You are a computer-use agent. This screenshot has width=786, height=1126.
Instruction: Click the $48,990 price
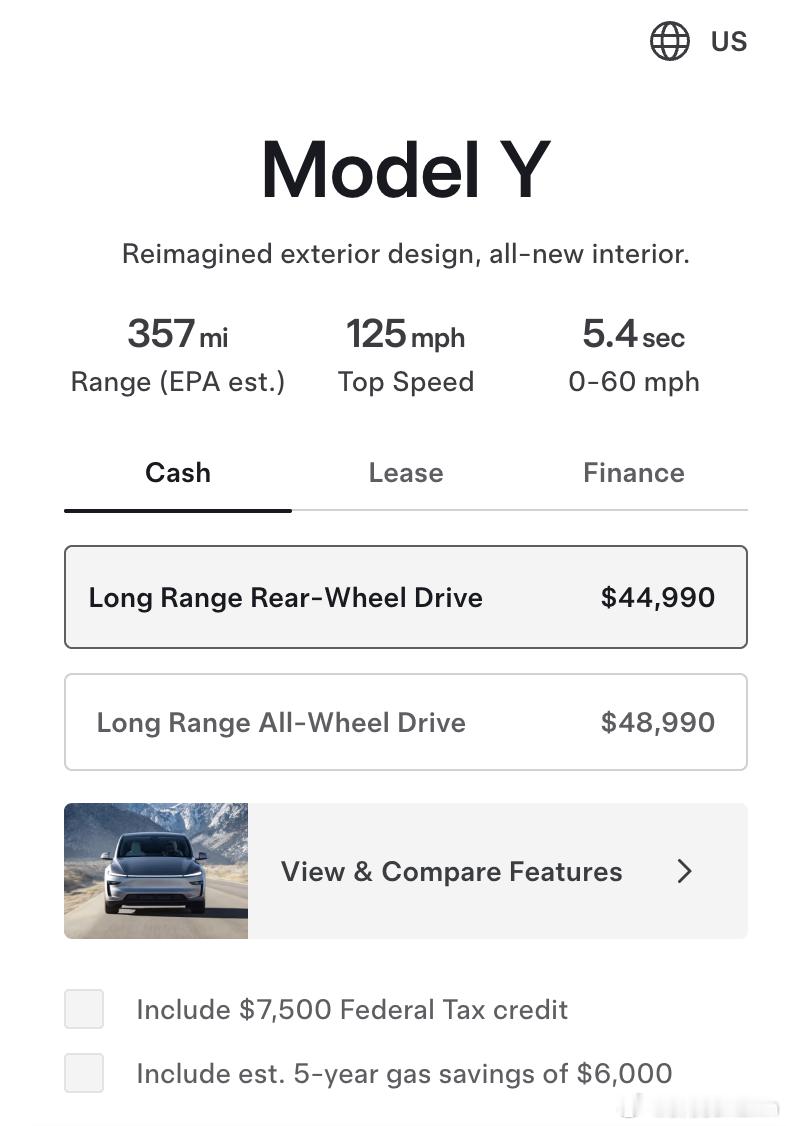pyautogui.click(x=658, y=722)
